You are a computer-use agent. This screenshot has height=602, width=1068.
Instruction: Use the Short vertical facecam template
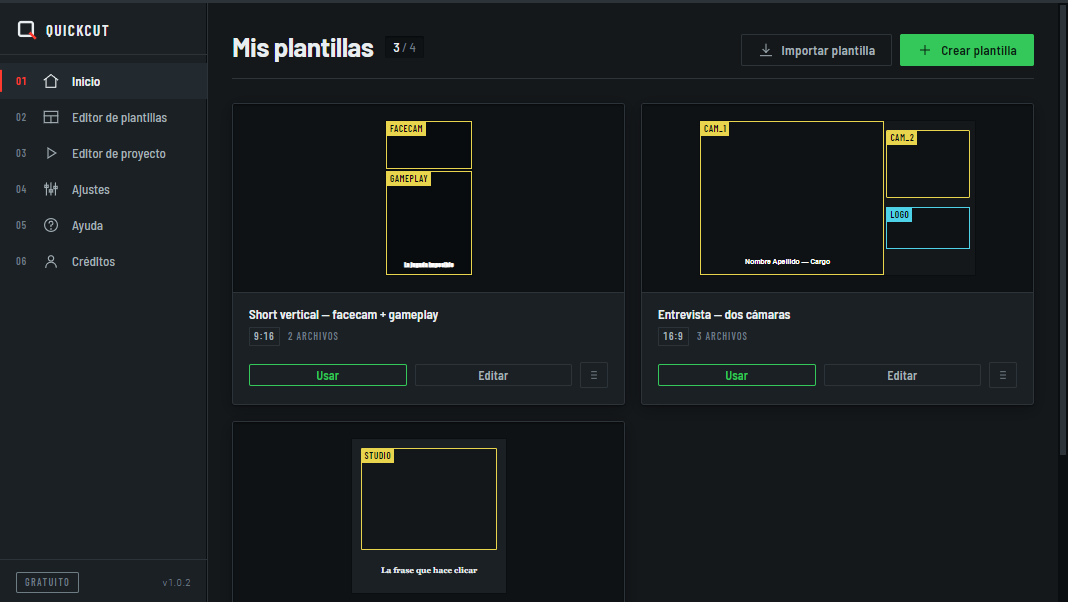point(328,375)
